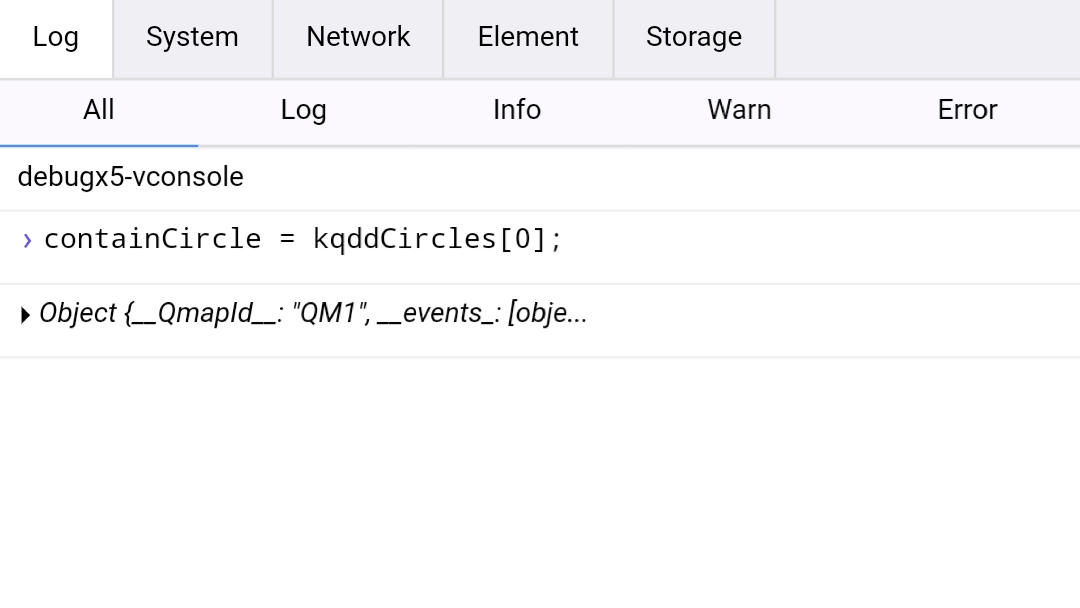This screenshot has height=608, width=1080.
Task: Click the "QM1" value in object preview
Action: (329, 313)
